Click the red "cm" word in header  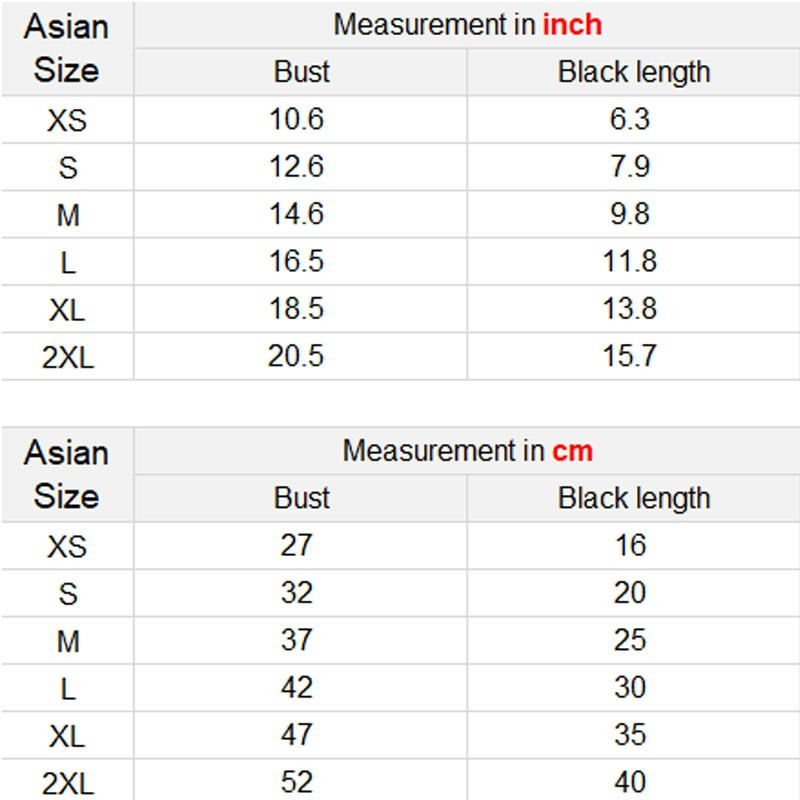click(572, 451)
